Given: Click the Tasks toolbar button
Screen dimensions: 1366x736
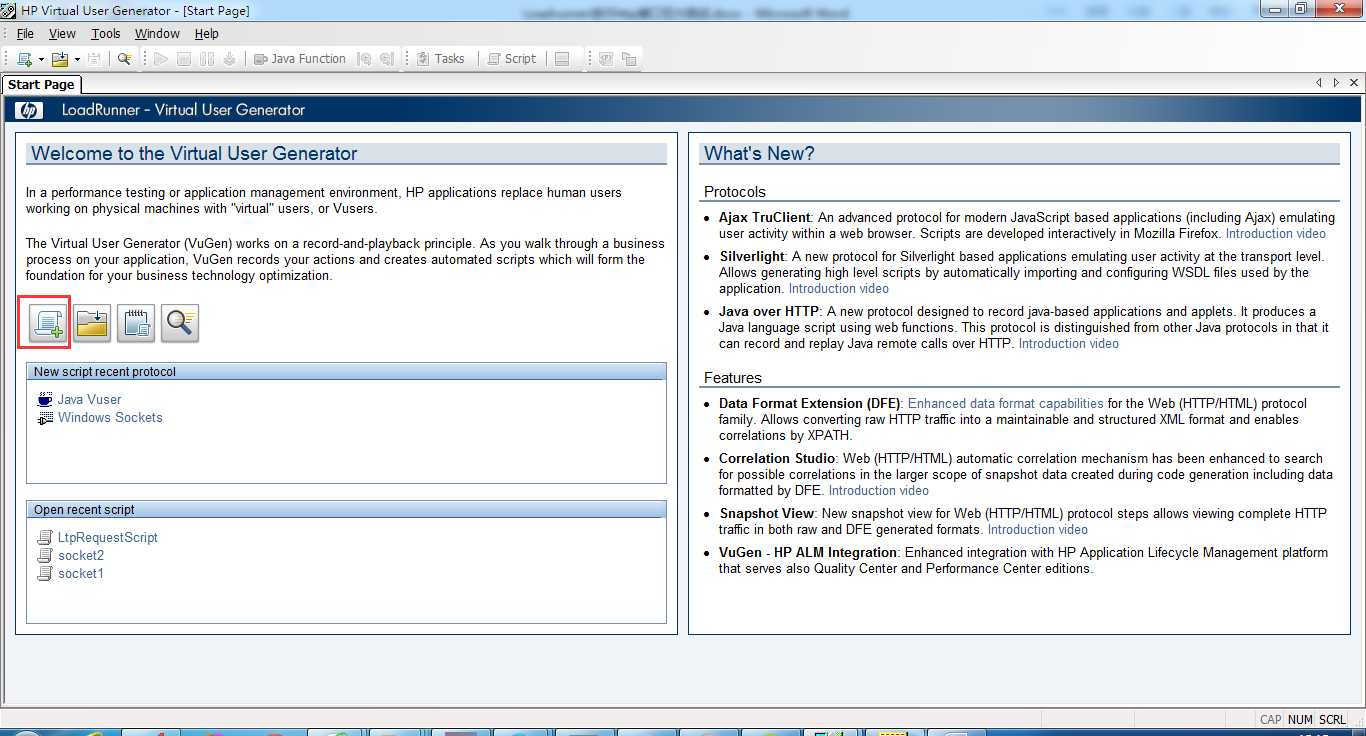Looking at the screenshot, I should coord(440,59).
